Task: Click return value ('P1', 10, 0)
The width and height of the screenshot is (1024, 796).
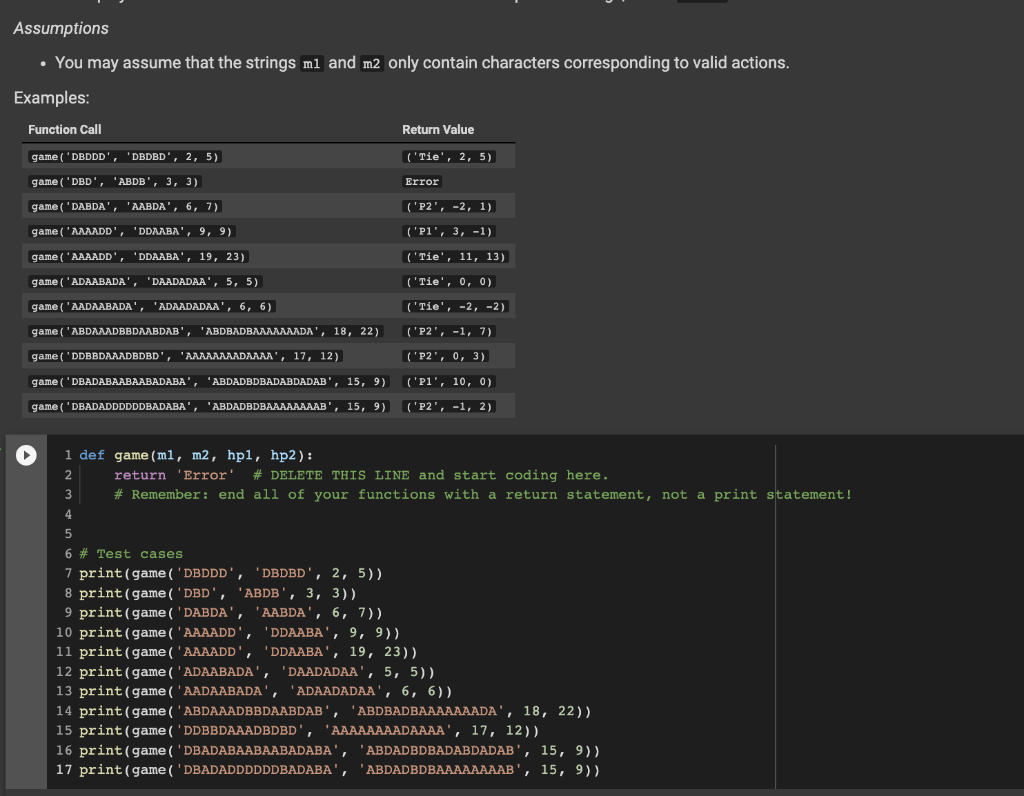Action: [x=449, y=381]
